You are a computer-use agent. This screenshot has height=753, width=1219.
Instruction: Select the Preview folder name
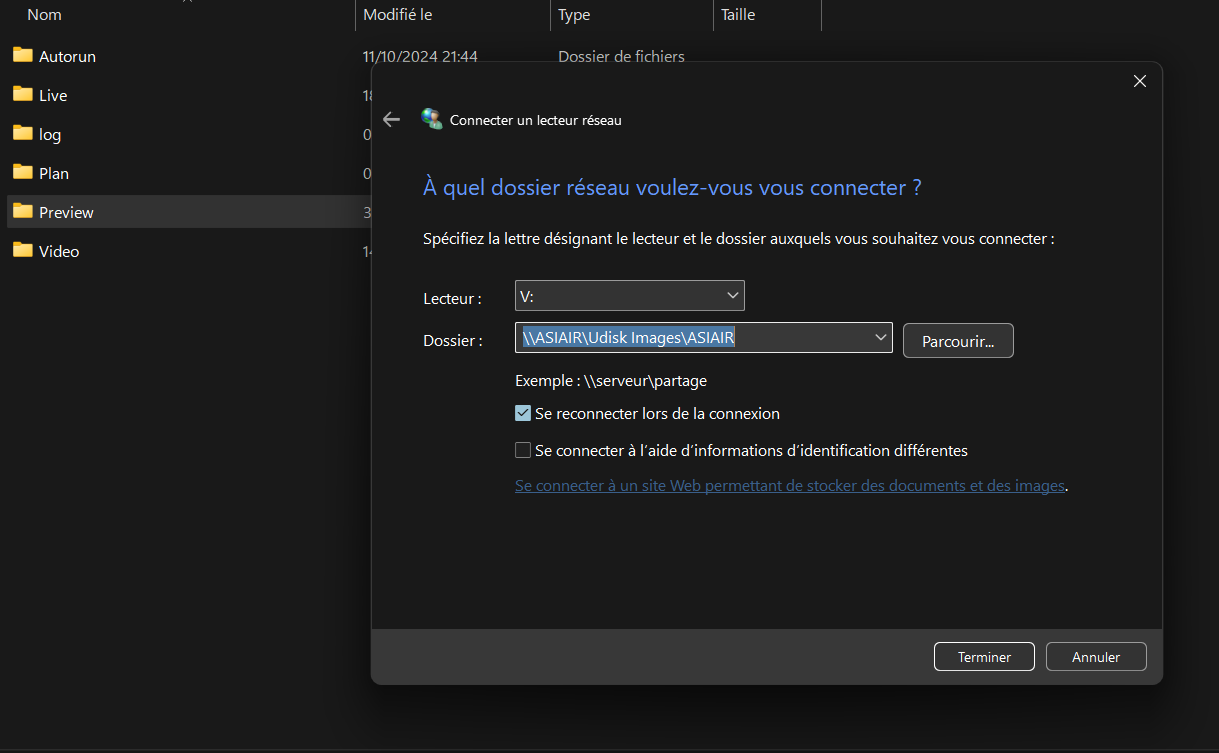click(66, 212)
